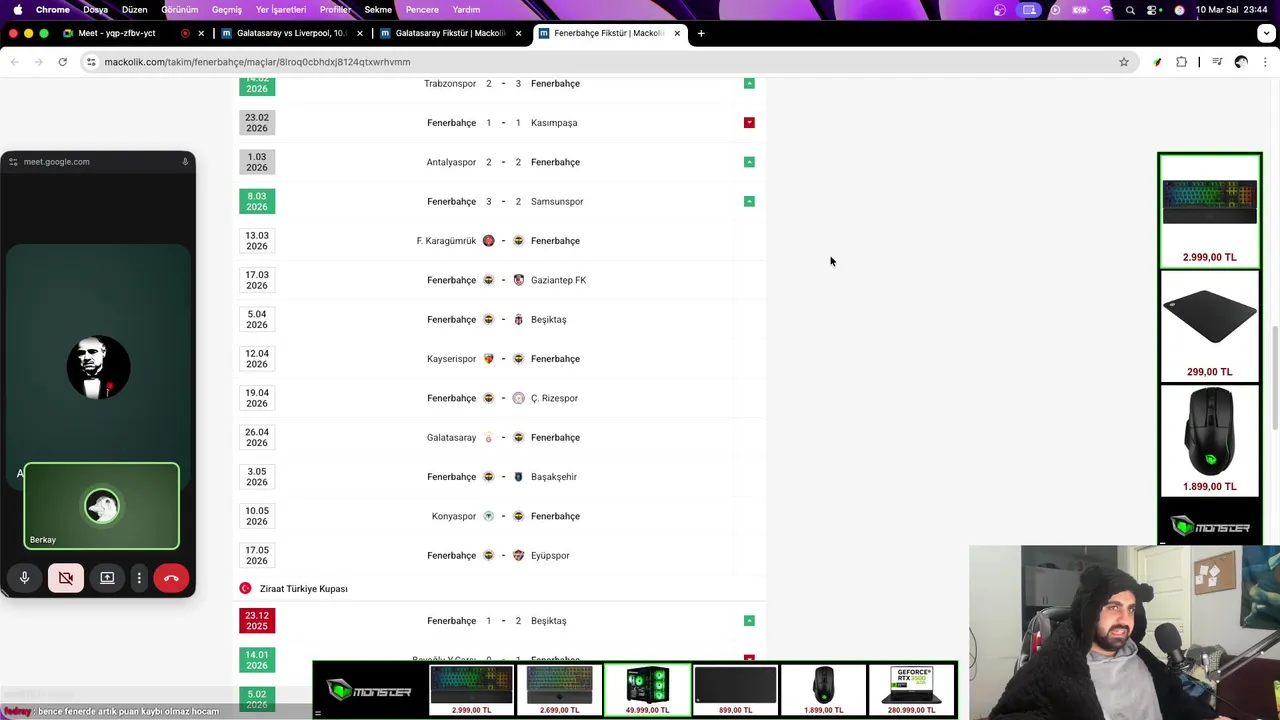Click 8.03 2026 date box

257,201
